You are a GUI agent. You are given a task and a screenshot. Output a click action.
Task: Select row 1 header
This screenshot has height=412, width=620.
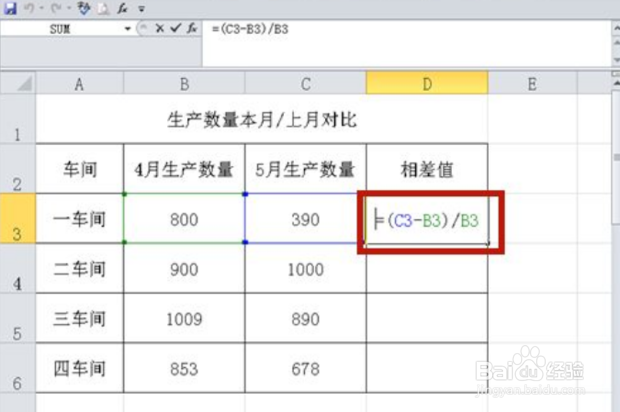click(x=18, y=119)
